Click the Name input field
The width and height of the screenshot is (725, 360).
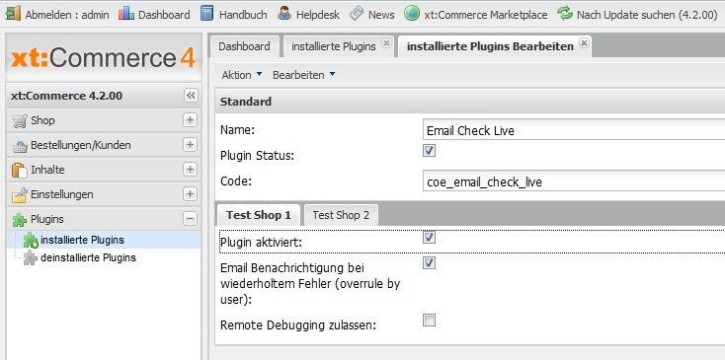click(x=574, y=131)
